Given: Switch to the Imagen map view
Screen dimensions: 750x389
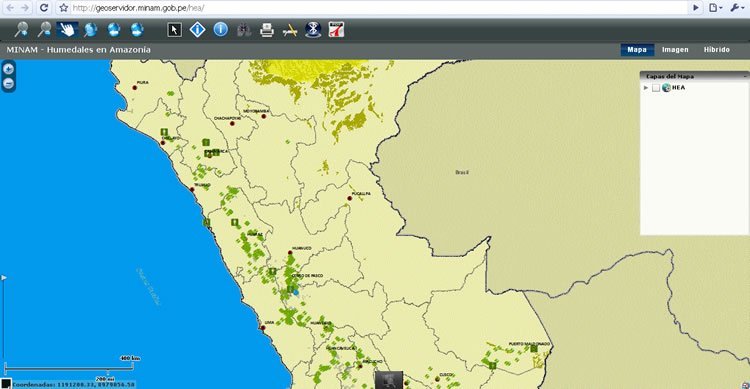Looking at the screenshot, I should tap(675, 49).
